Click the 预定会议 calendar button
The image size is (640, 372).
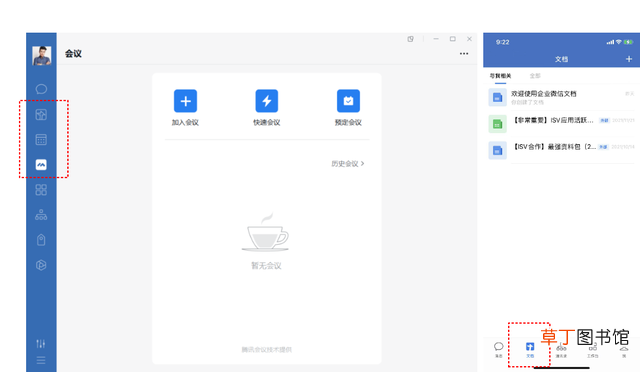348,101
